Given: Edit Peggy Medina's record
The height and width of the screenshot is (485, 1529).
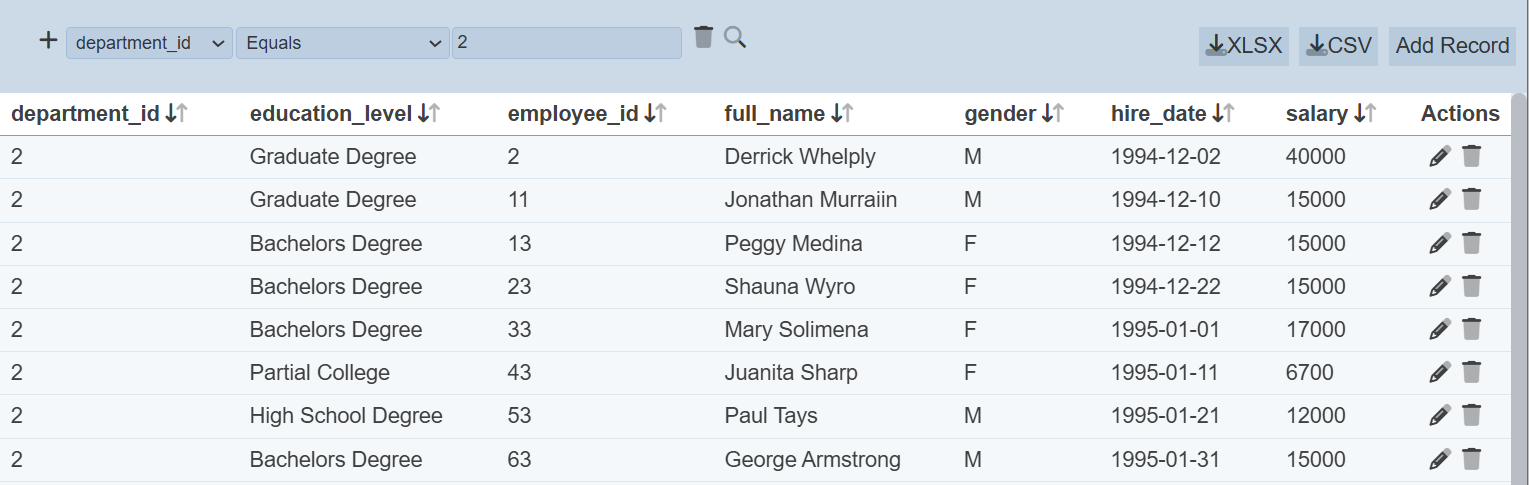Looking at the screenshot, I should click(x=1439, y=243).
